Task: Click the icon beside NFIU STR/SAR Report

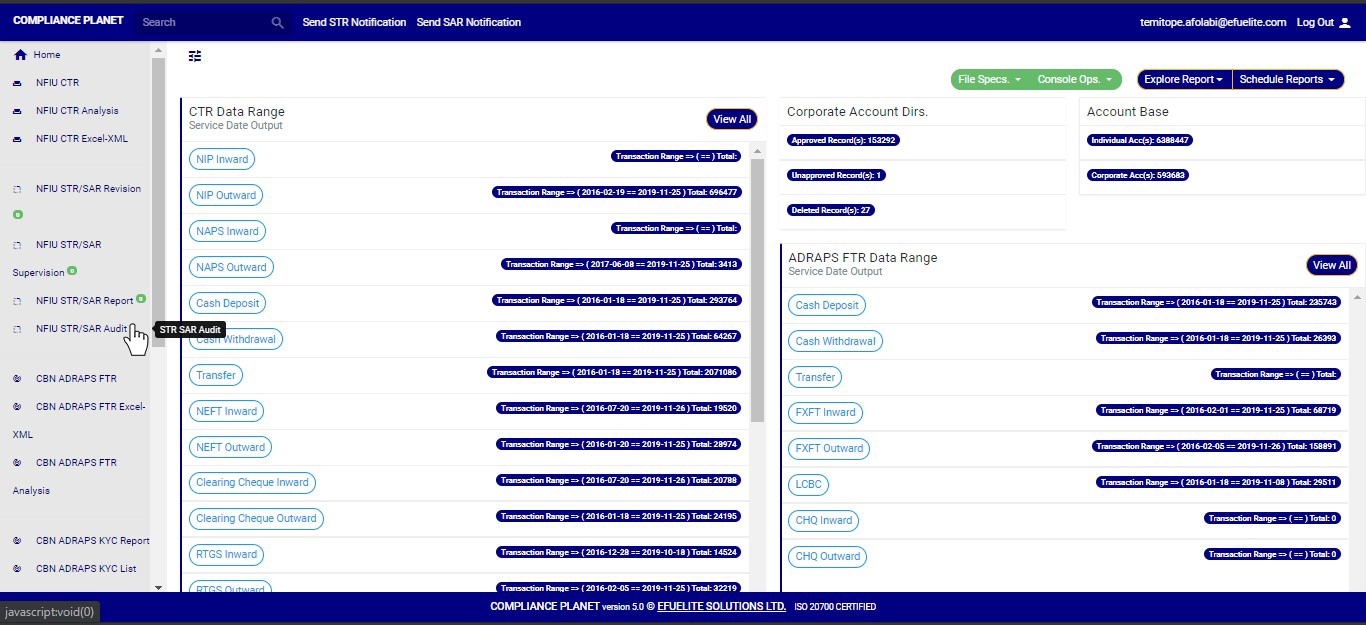Action: point(17,301)
